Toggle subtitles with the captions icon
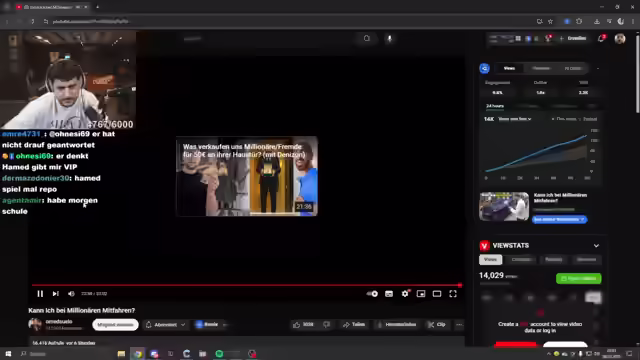This screenshot has width=640, height=360. tap(389, 293)
